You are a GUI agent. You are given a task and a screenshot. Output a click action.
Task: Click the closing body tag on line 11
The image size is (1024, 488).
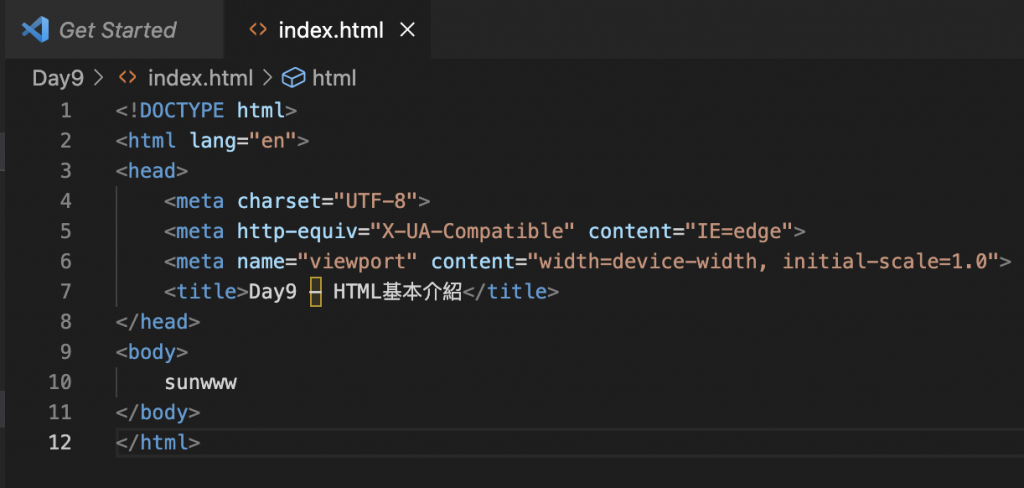pyautogui.click(x=158, y=412)
